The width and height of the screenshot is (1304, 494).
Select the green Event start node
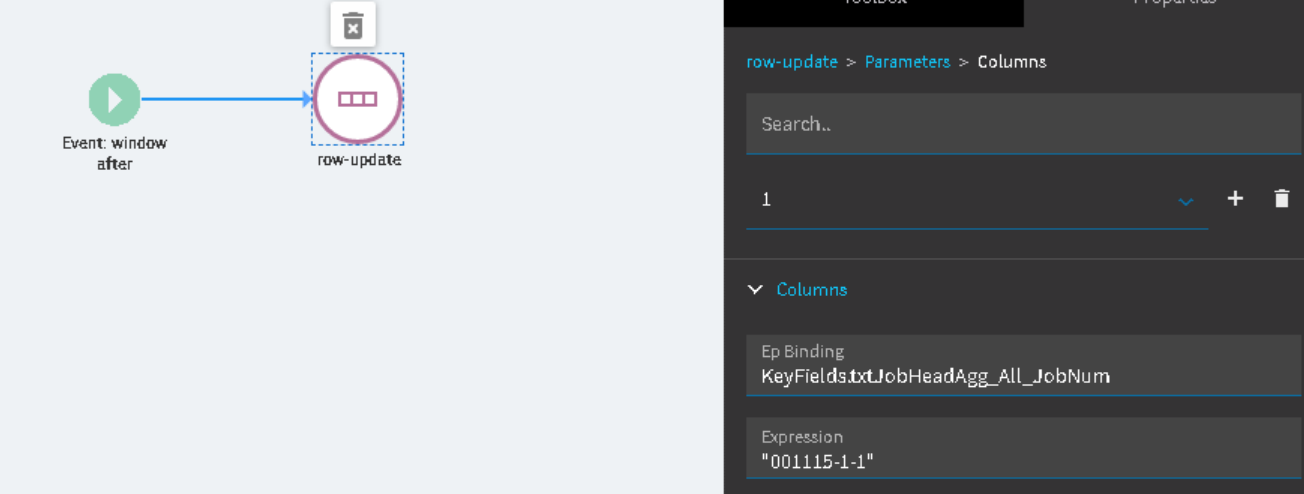tap(114, 99)
